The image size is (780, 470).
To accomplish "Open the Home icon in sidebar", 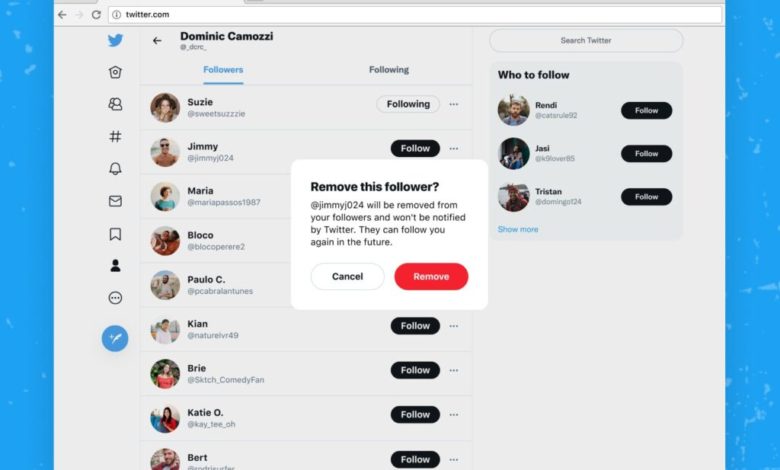I will pos(115,72).
